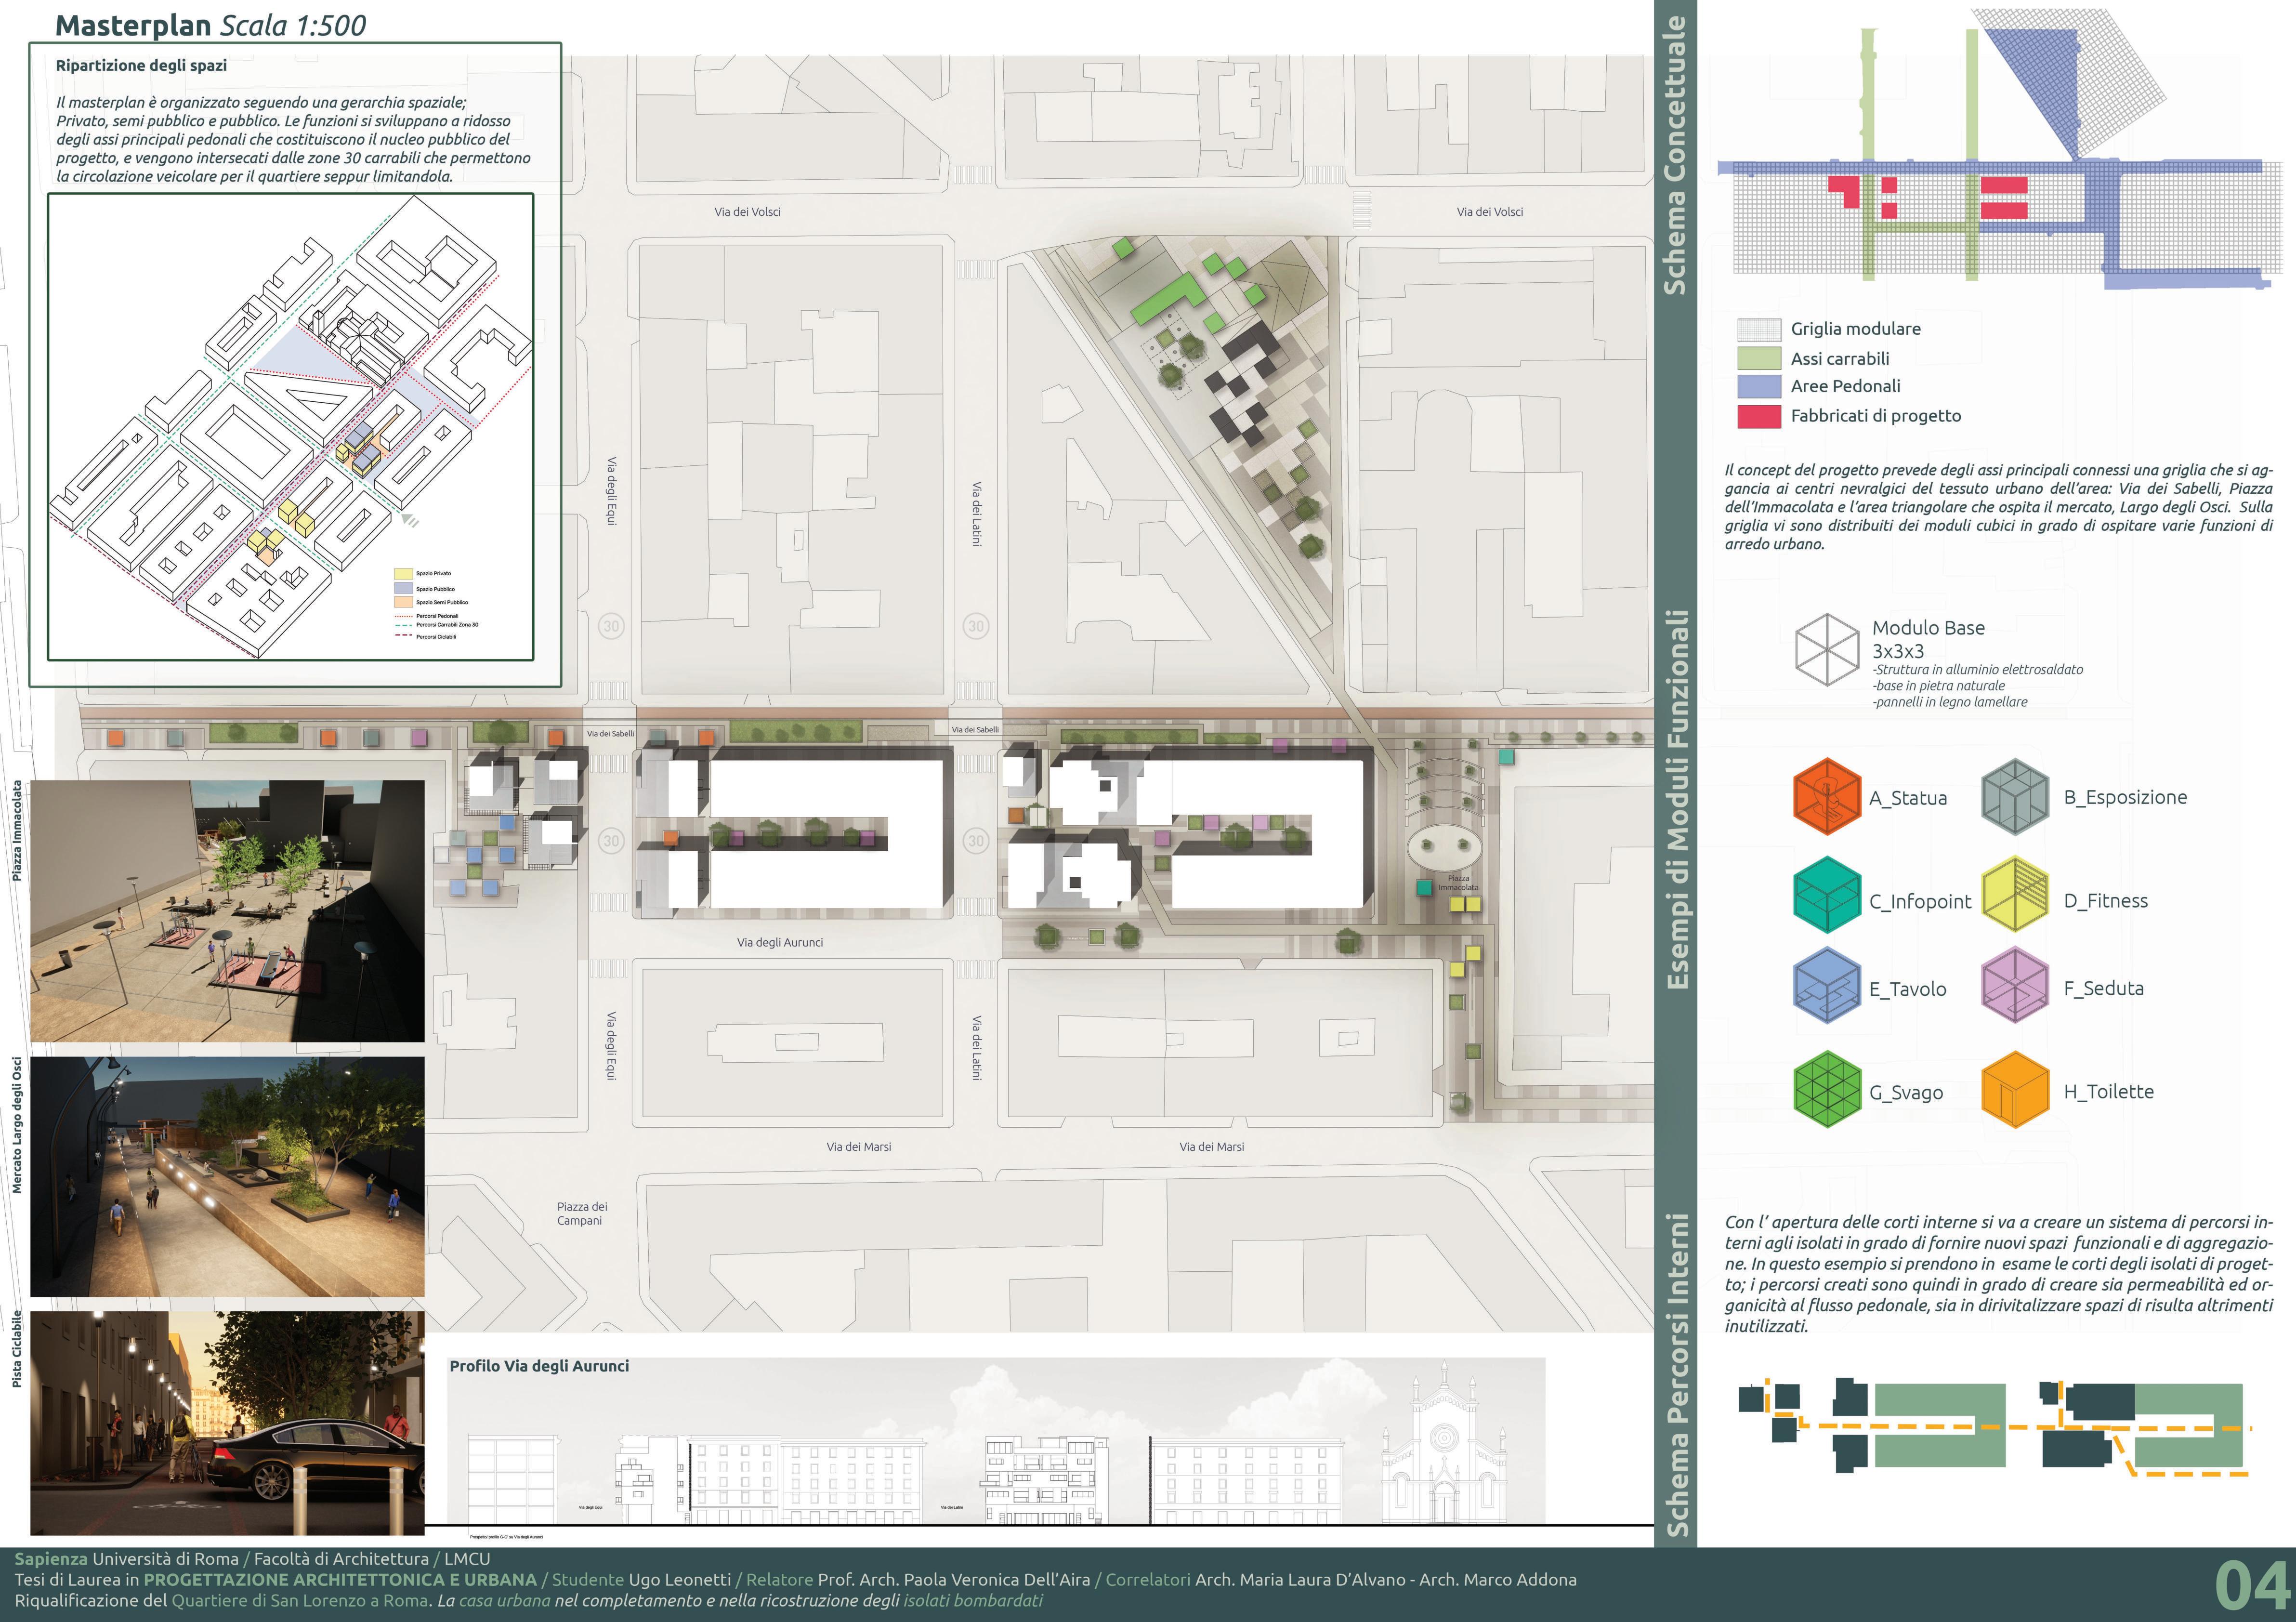Click the Mercato Largo degli Osci render

[x=227, y=1177]
